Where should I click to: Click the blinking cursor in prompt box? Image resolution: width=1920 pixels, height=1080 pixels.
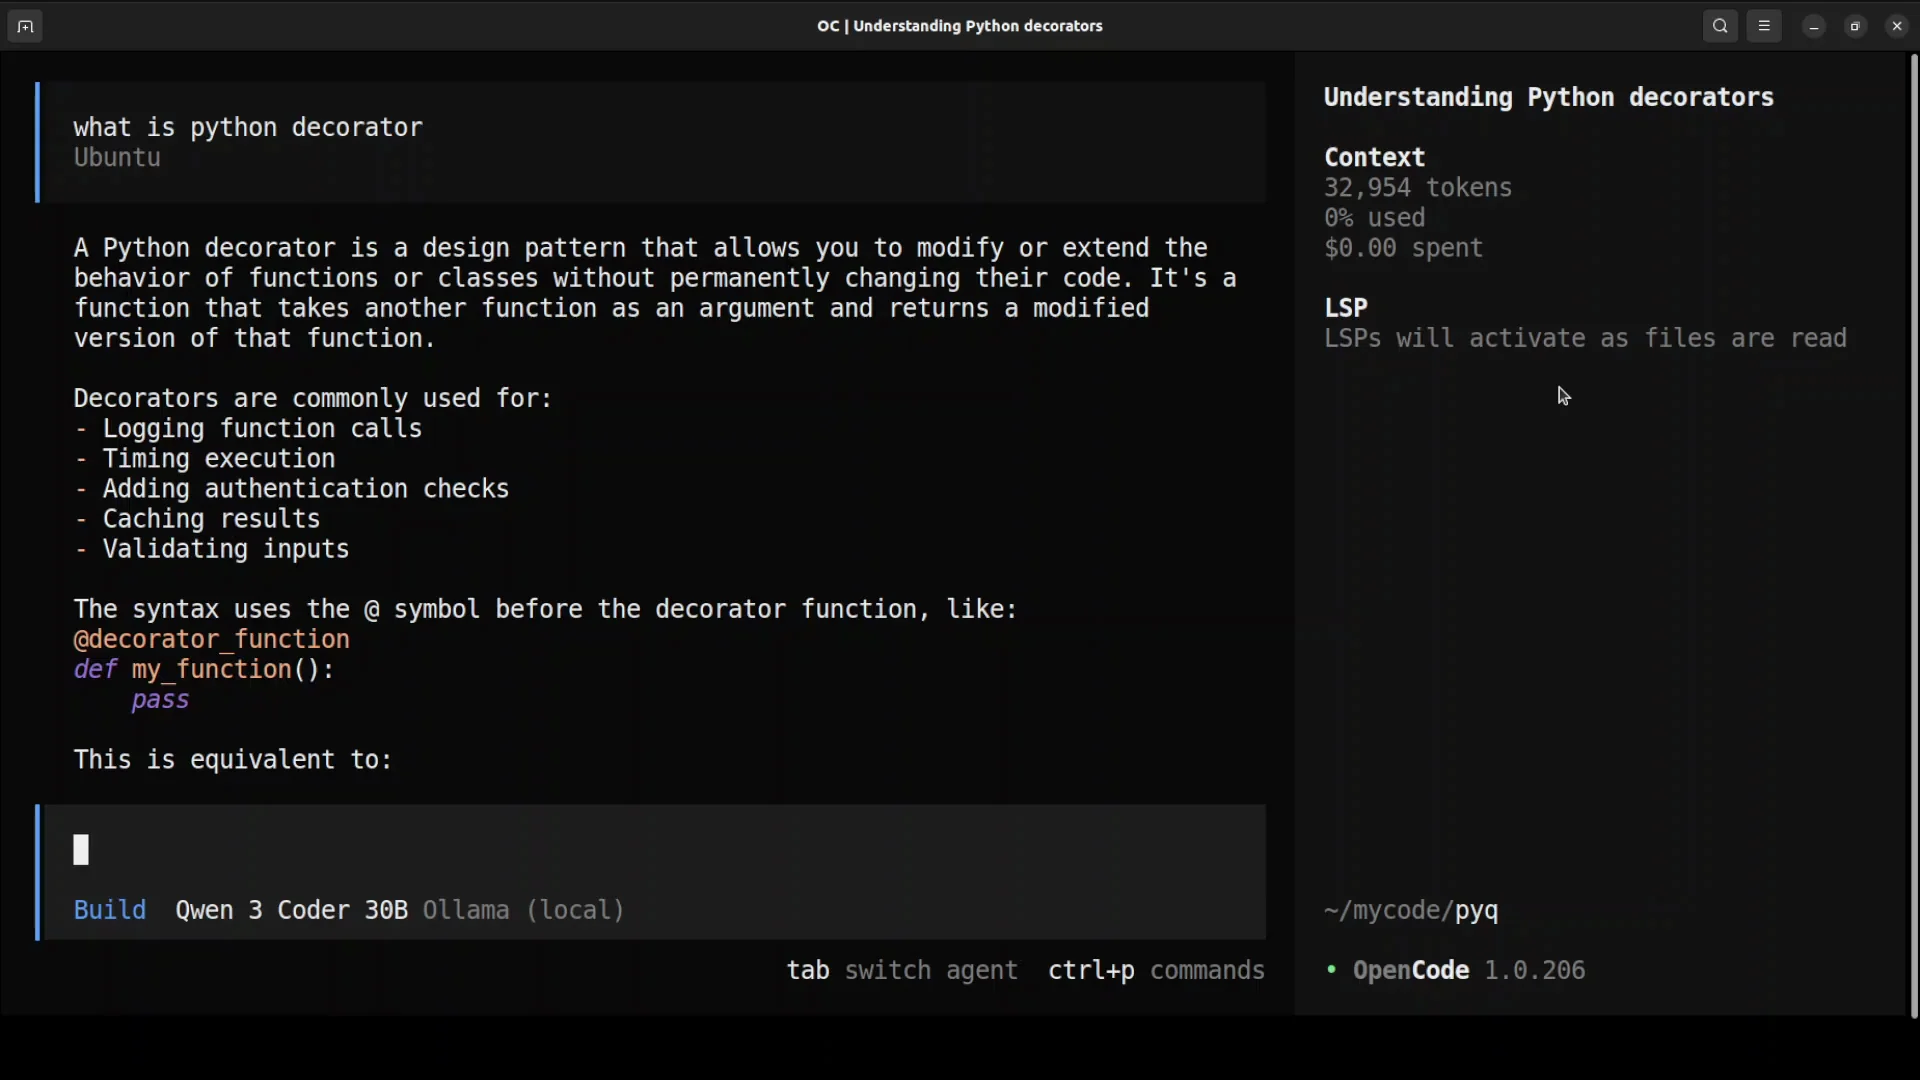[82, 850]
